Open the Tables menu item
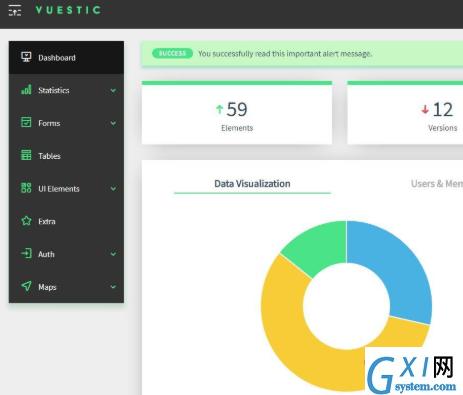 [x=66, y=156]
